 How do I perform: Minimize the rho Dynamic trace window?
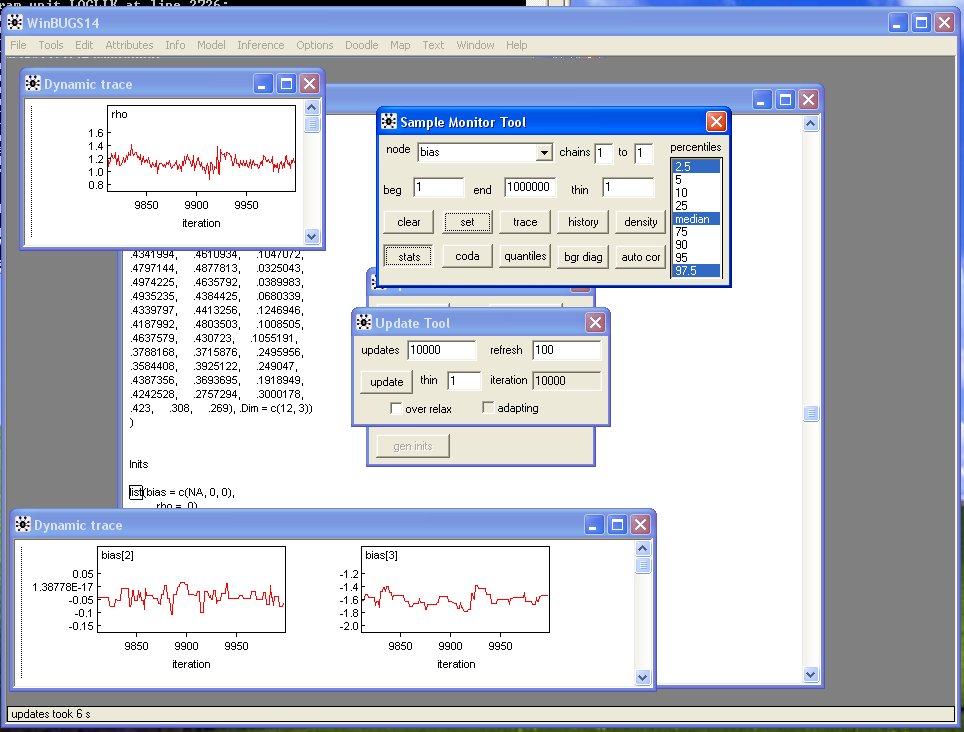264,84
